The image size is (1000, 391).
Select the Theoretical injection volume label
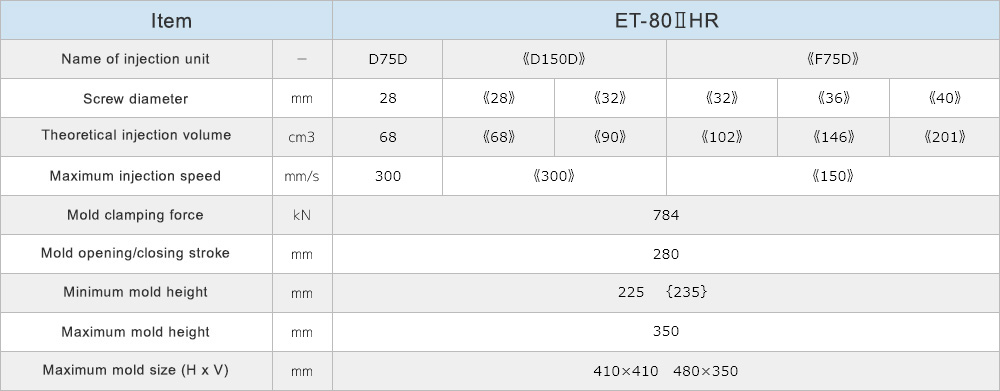(136, 137)
